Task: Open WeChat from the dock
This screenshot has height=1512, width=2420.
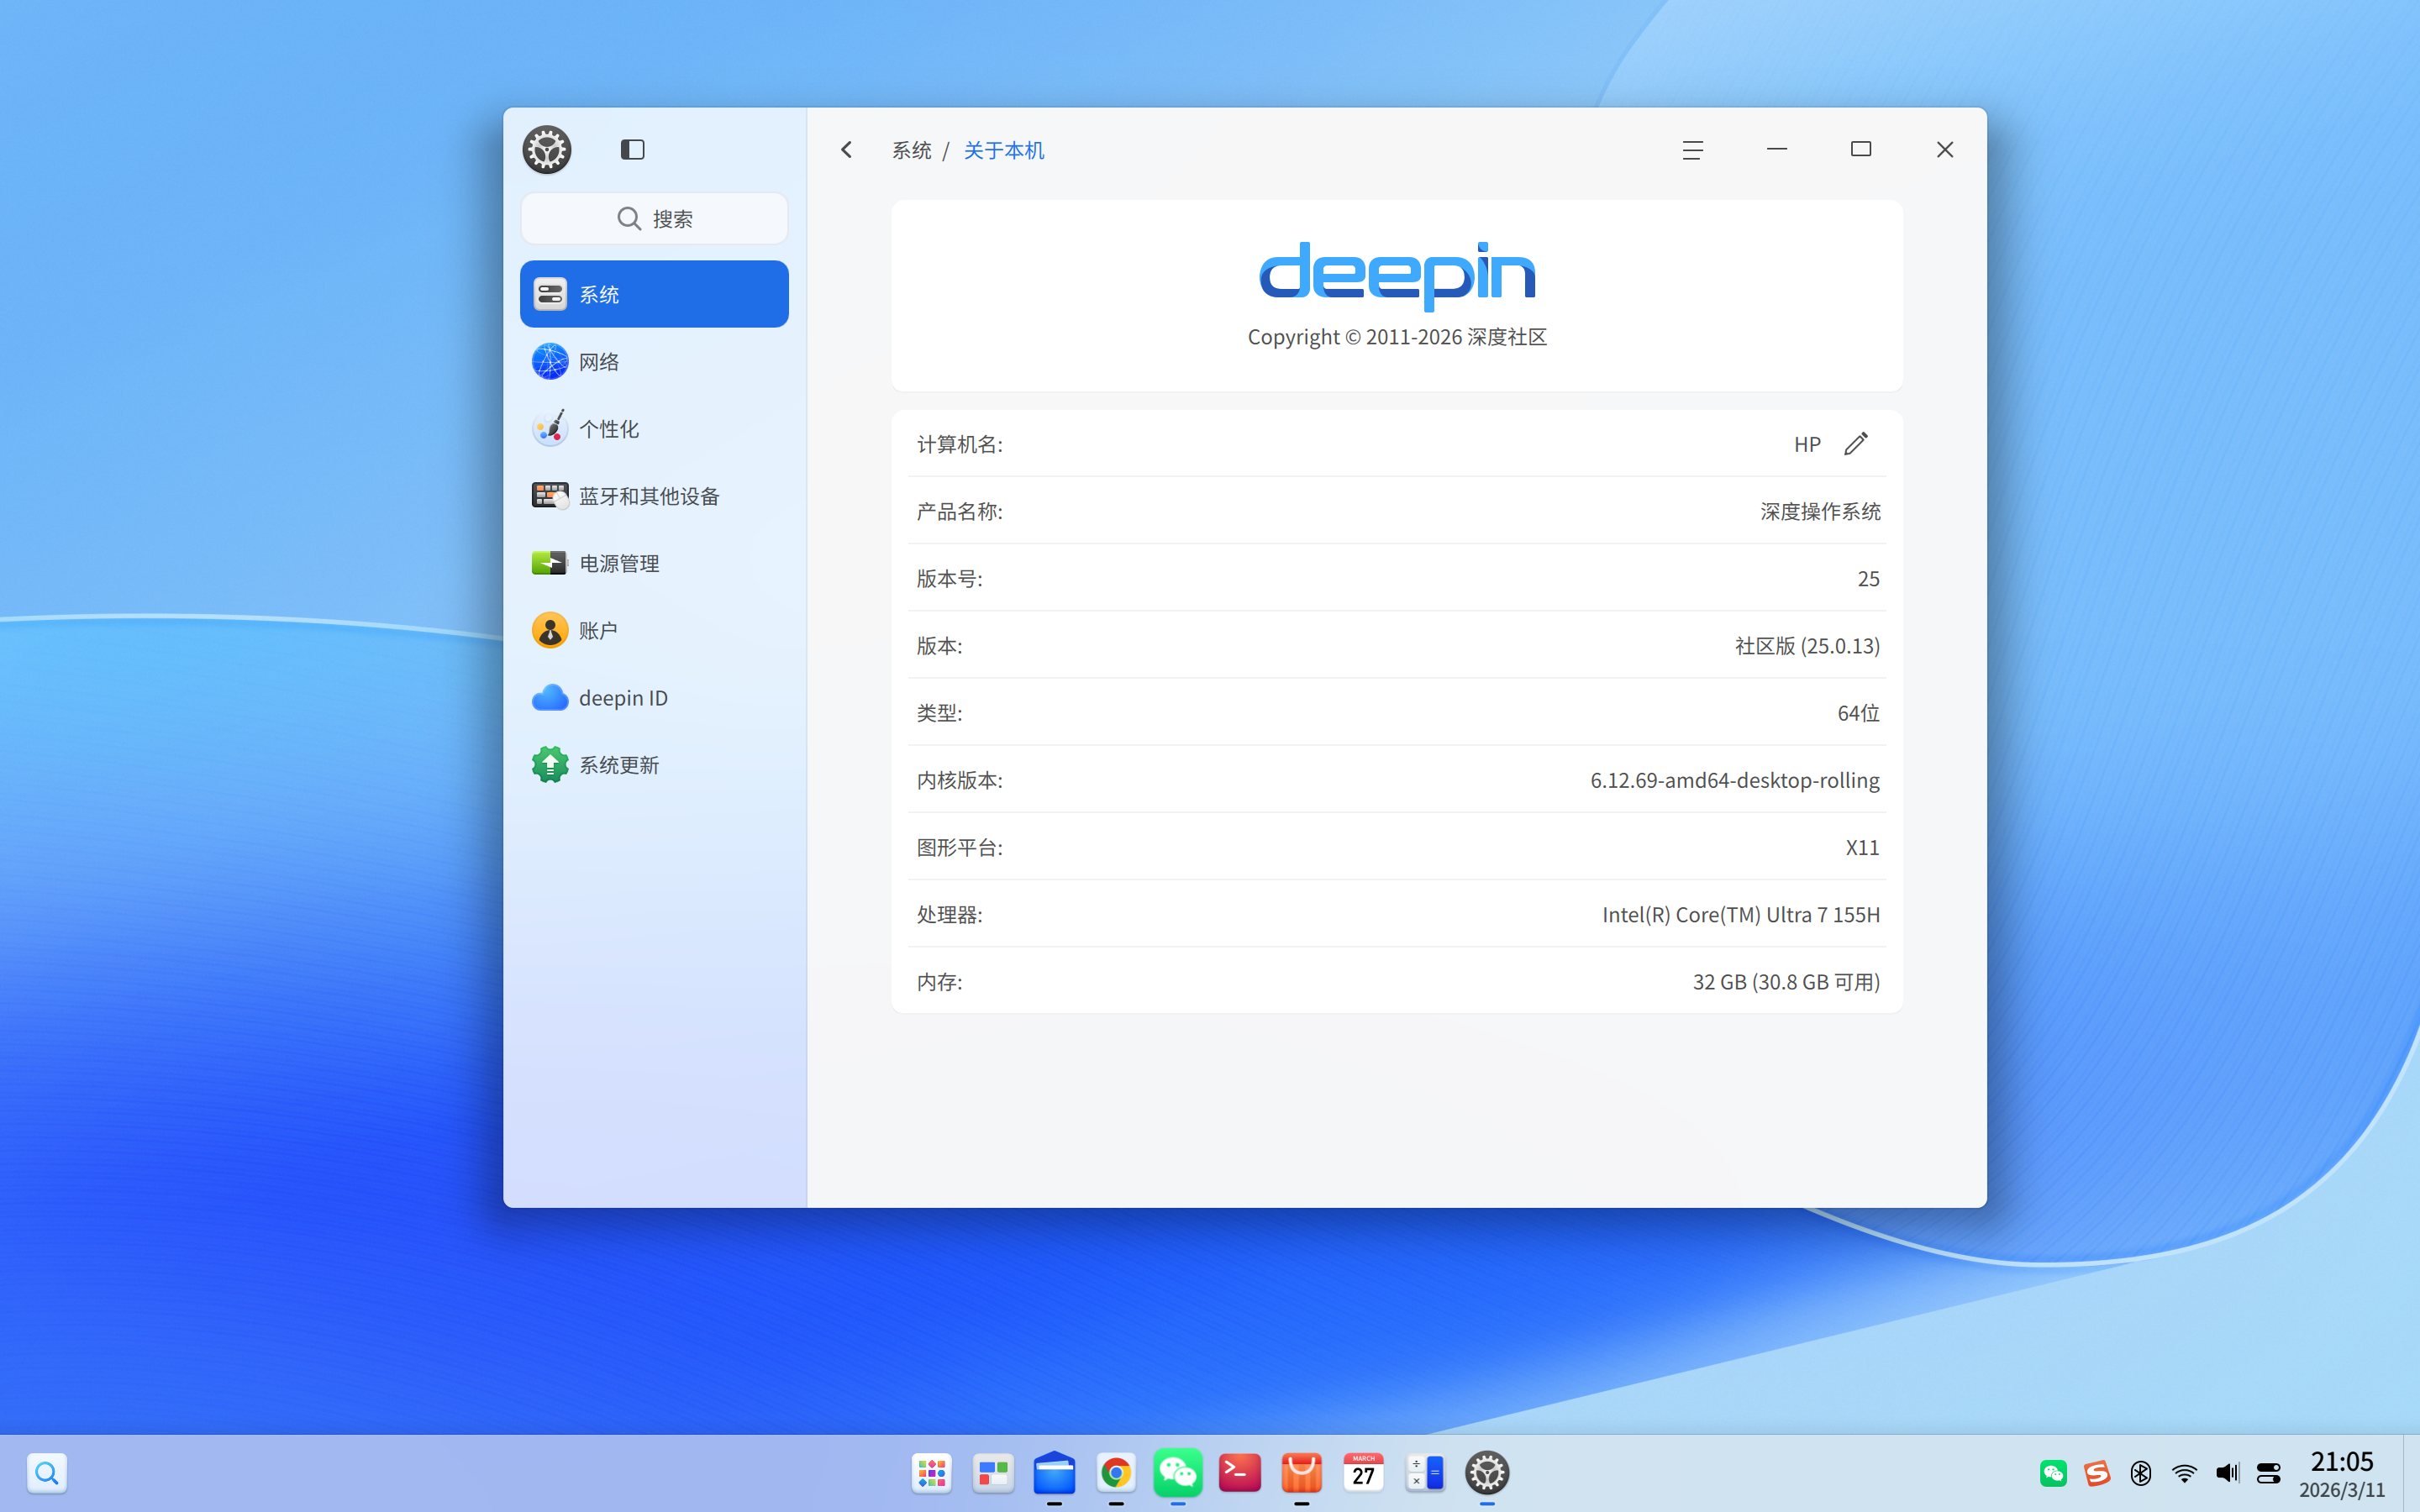Action: point(1178,1472)
